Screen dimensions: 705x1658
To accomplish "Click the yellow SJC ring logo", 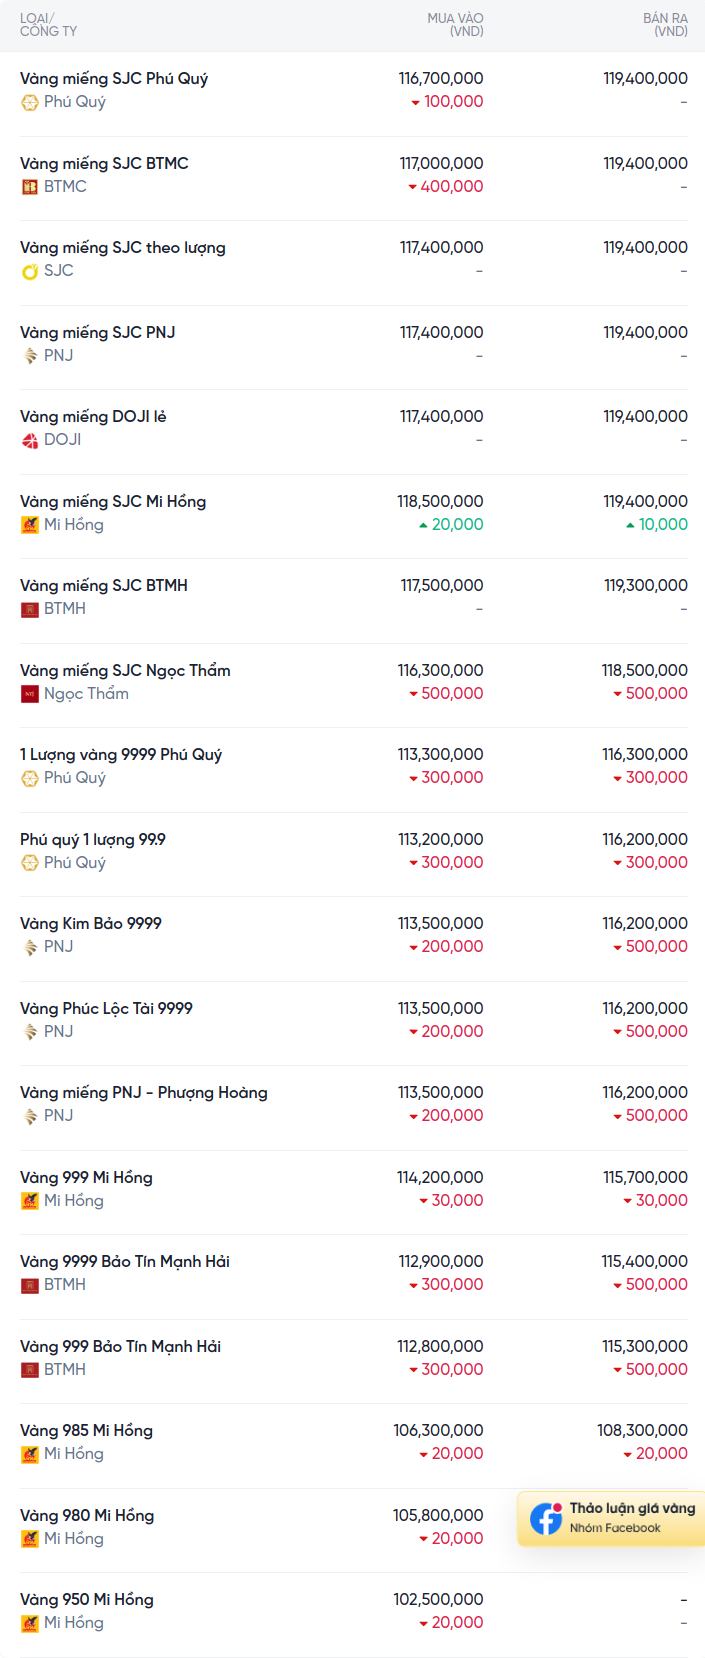I will point(30,271).
